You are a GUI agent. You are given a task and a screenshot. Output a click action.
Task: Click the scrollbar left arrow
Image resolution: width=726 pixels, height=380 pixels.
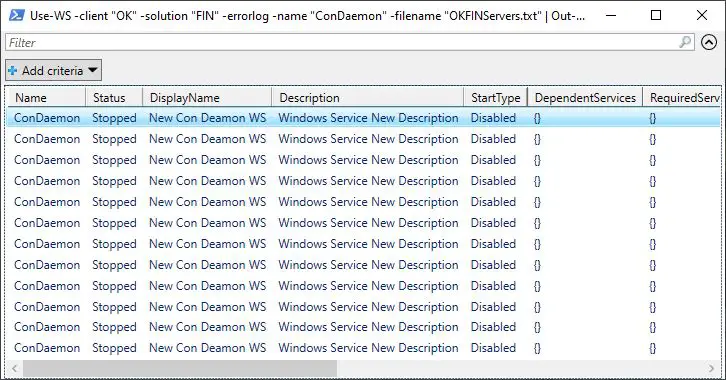14,368
